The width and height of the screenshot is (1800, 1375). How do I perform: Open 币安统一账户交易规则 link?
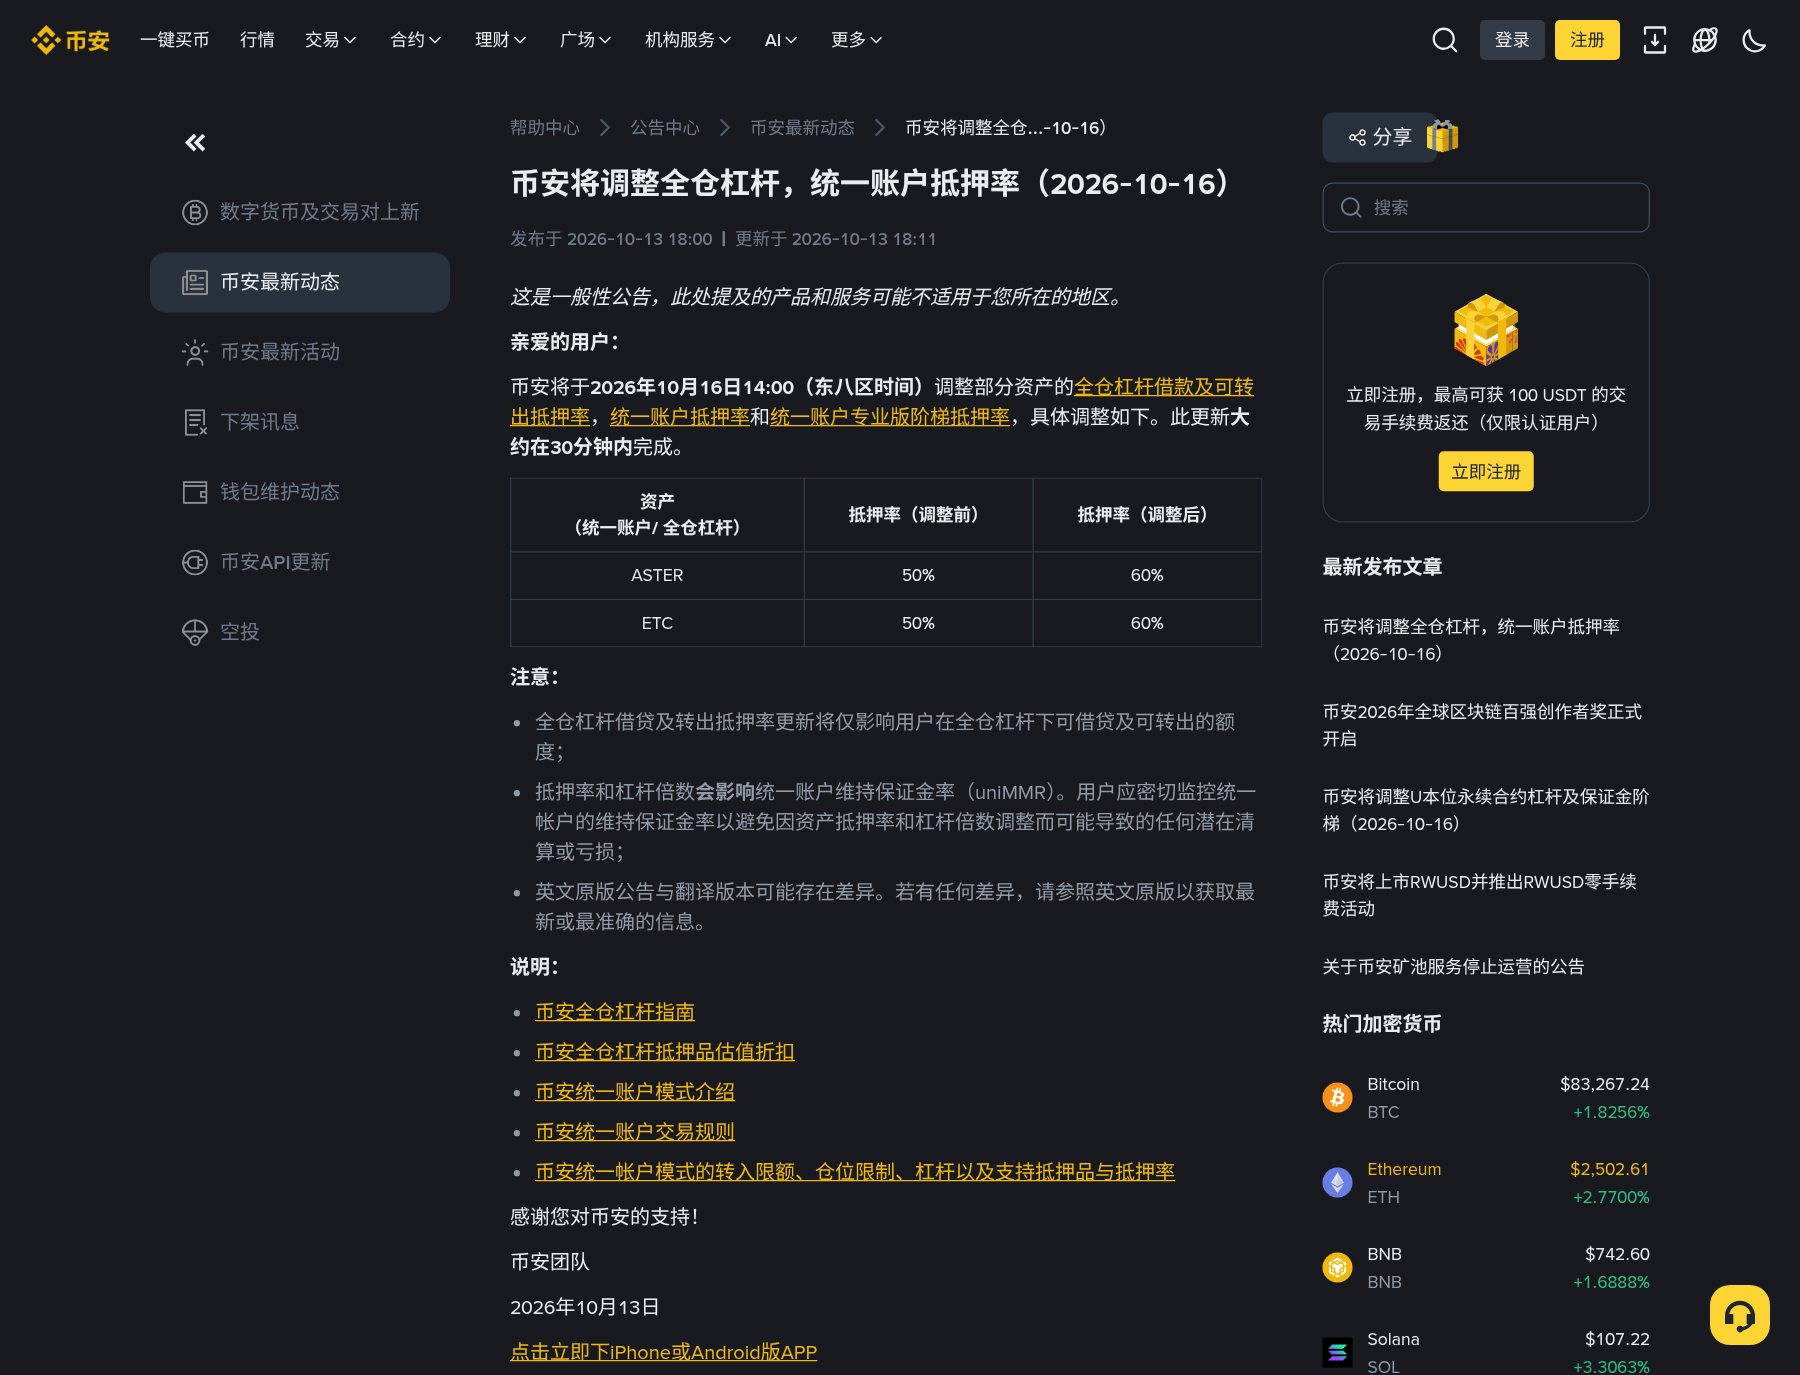coord(635,1132)
